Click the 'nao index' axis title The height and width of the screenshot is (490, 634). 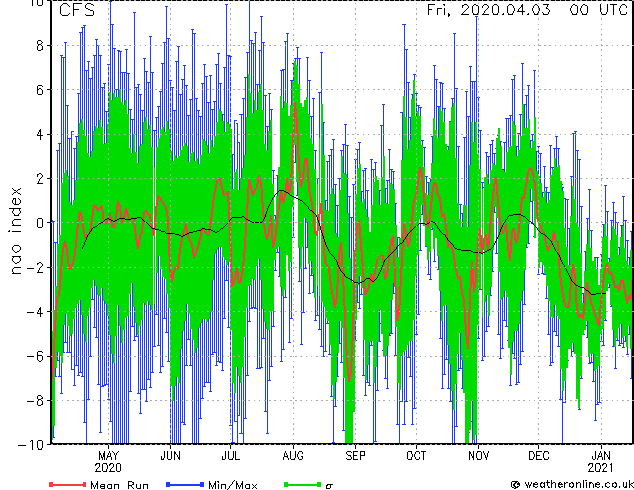pos(15,230)
